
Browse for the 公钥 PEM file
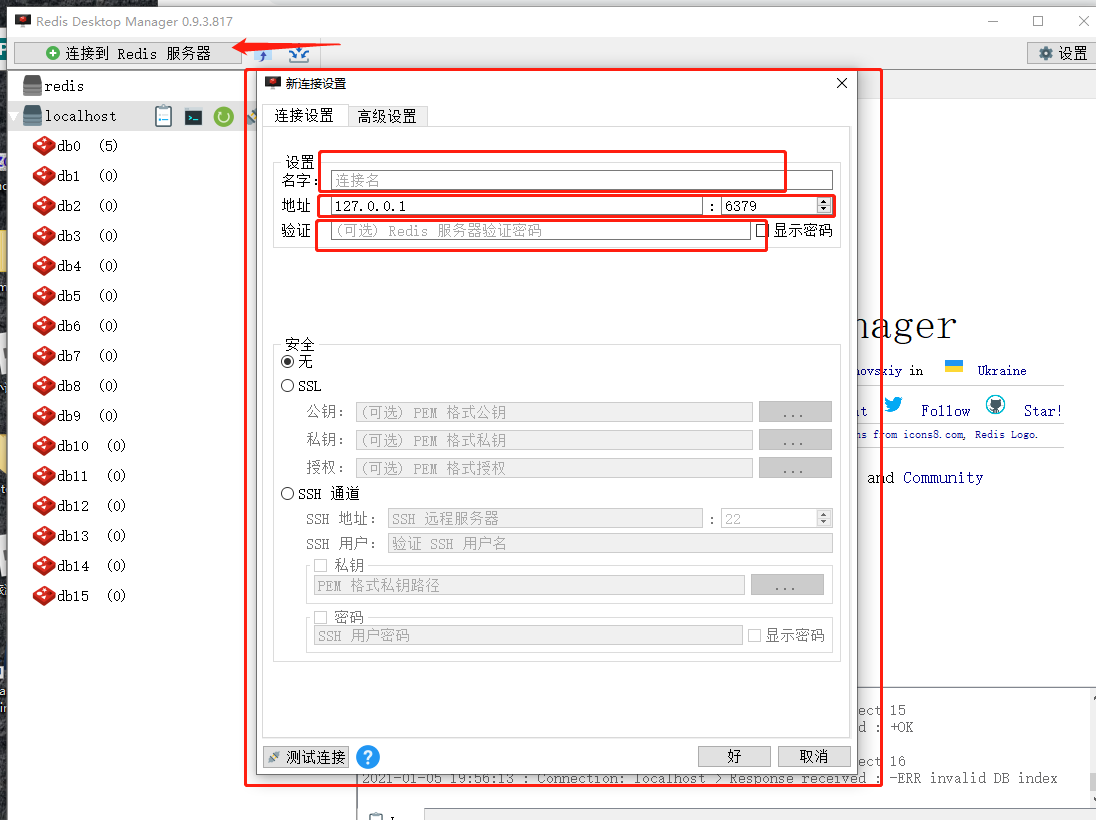[x=795, y=412]
